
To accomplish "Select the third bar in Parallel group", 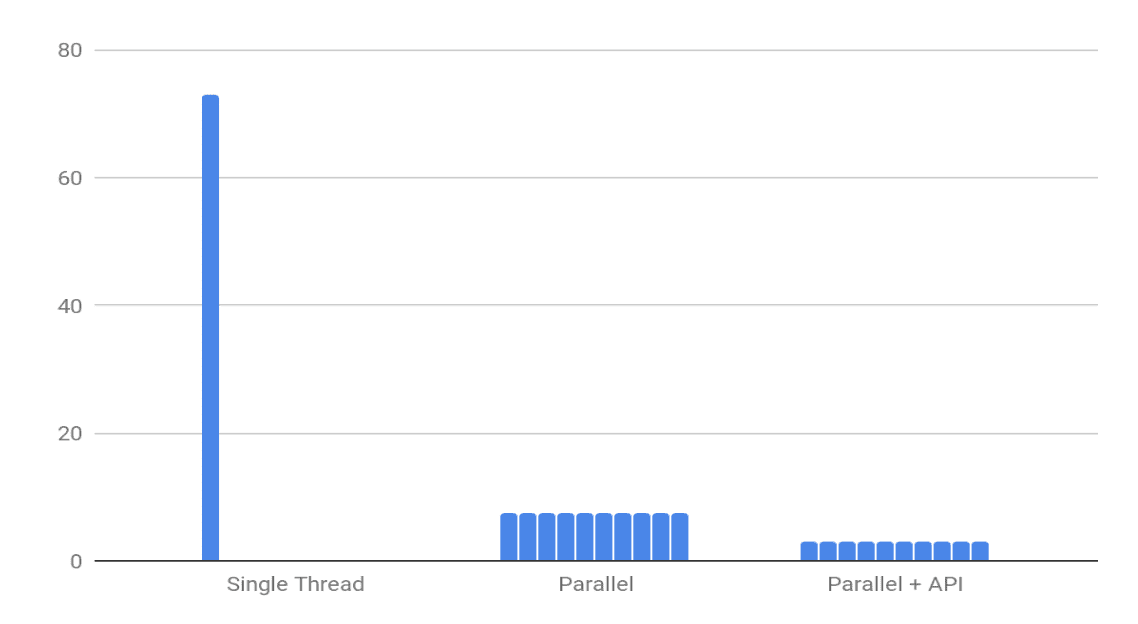I will [x=547, y=537].
